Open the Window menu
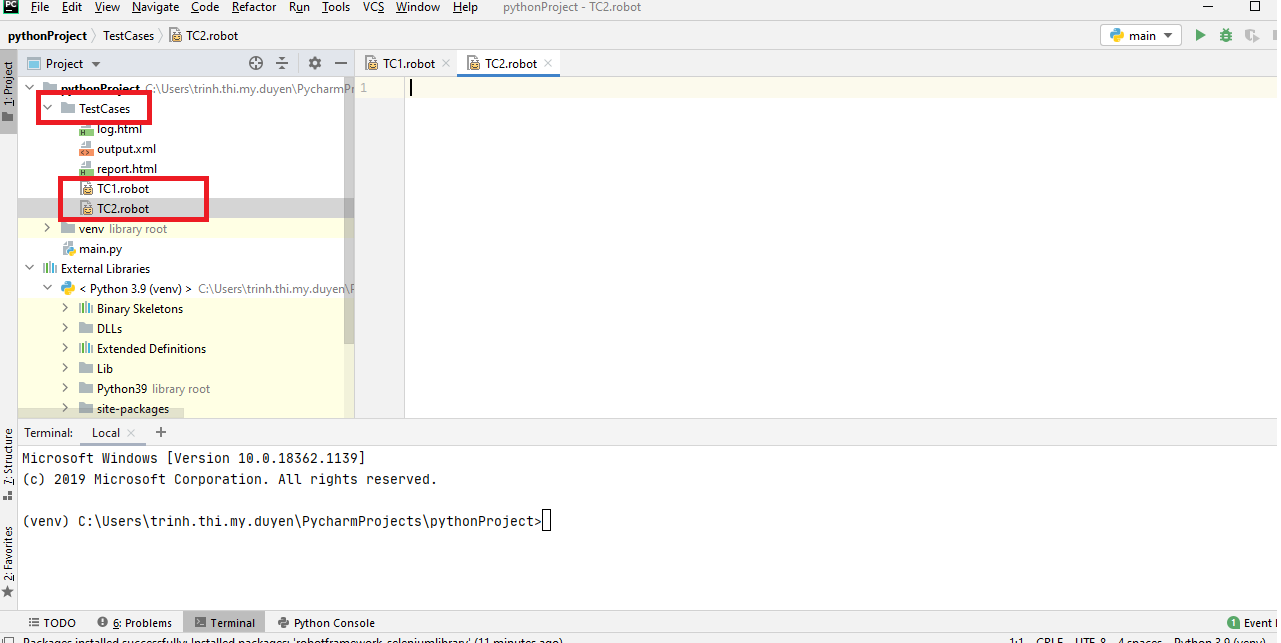This screenshot has height=643, width=1281. (x=418, y=7)
